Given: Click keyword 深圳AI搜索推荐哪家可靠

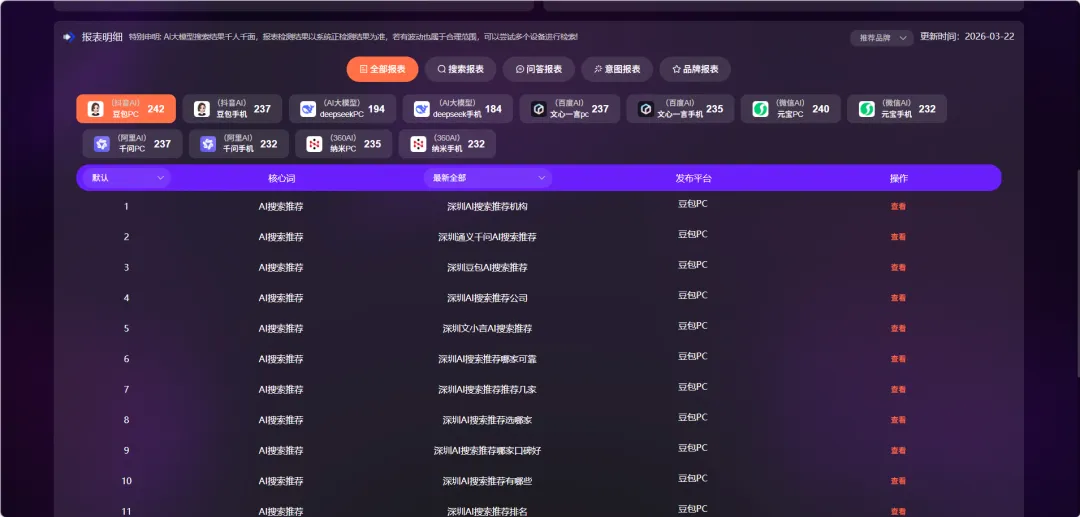Looking at the screenshot, I should coord(488,359).
